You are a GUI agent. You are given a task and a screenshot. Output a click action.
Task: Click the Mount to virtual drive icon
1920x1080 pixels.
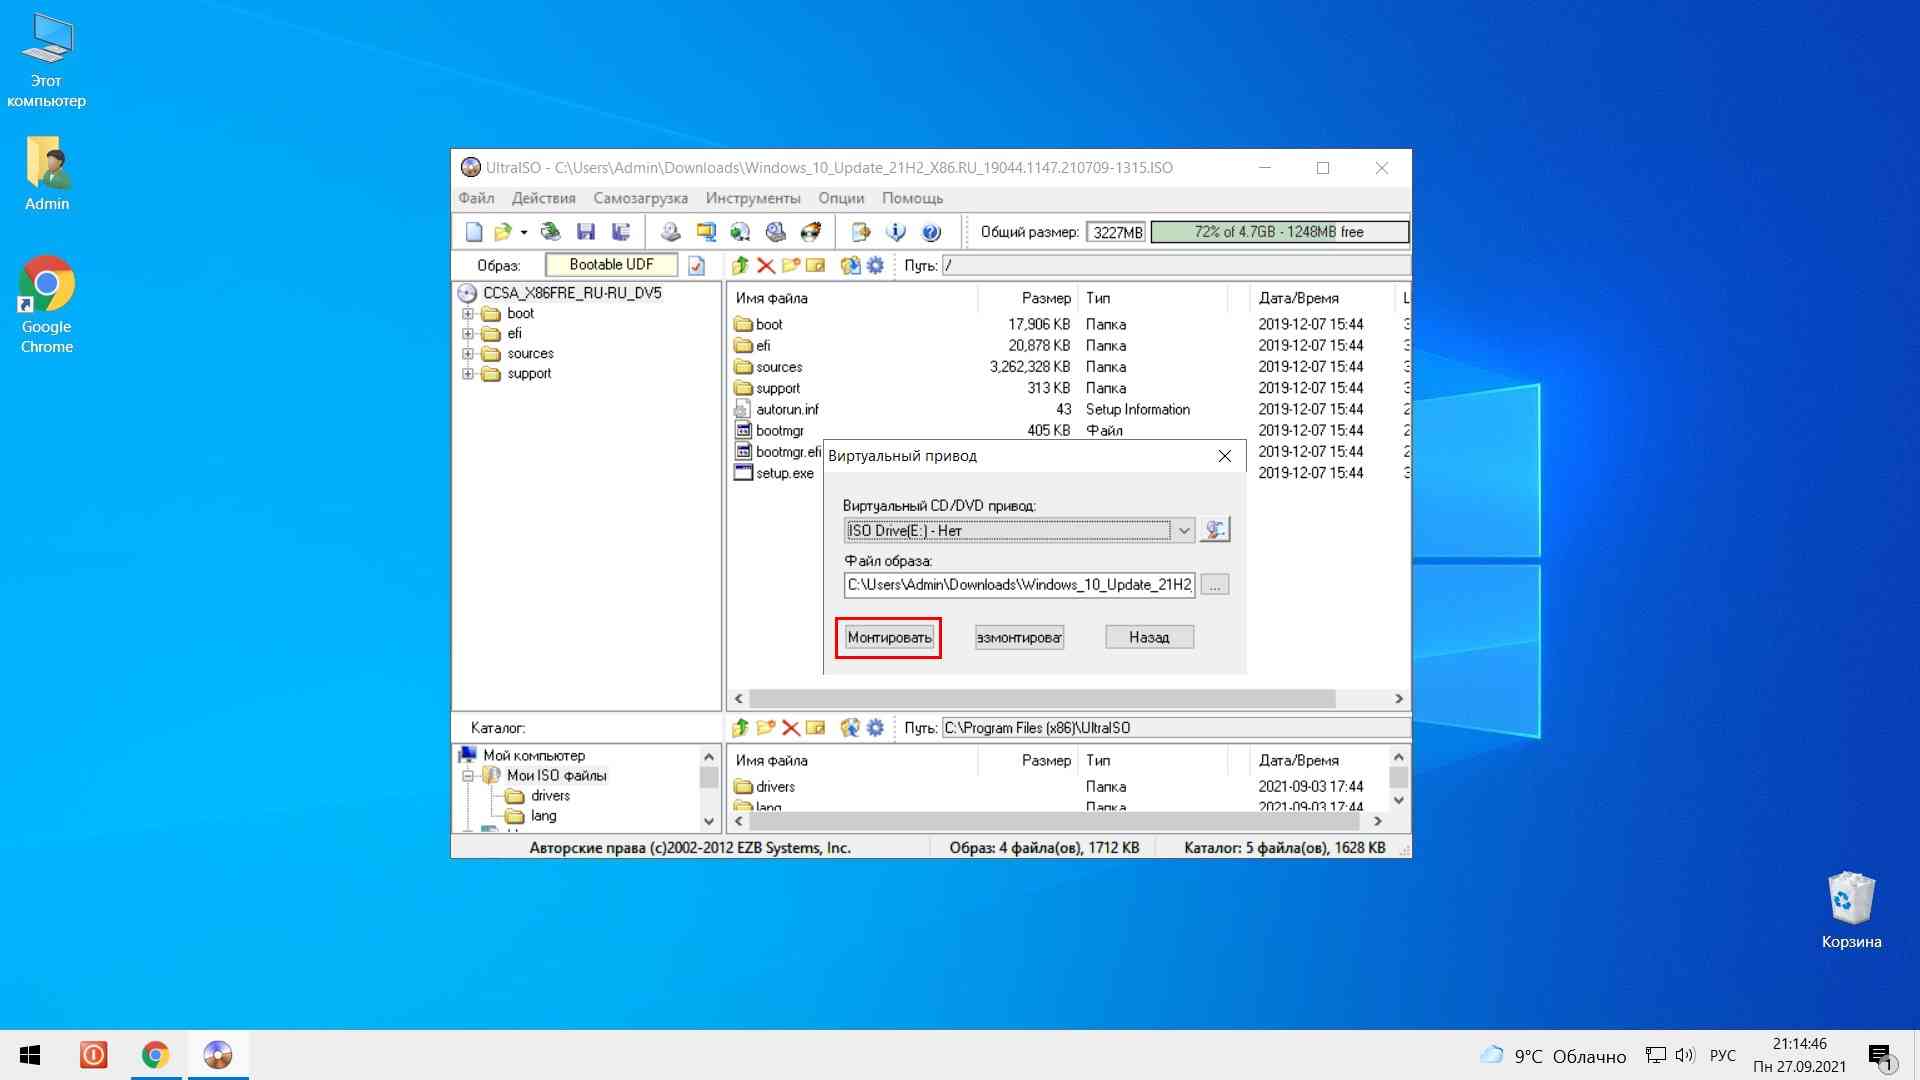click(x=775, y=232)
